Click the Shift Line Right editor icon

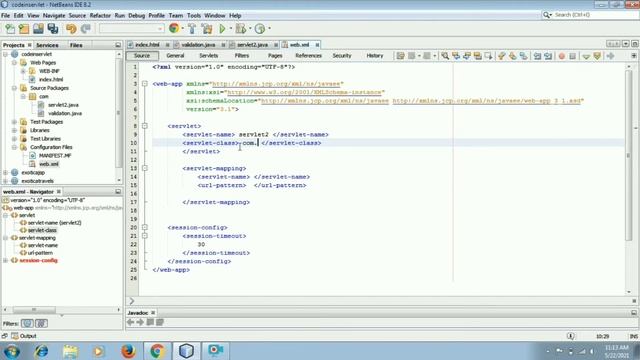pos(548,56)
